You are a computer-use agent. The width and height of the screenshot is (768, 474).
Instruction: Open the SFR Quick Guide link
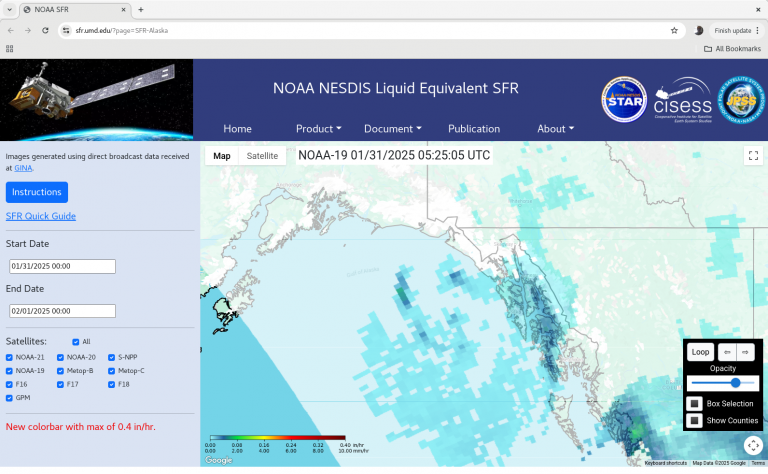point(41,216)
